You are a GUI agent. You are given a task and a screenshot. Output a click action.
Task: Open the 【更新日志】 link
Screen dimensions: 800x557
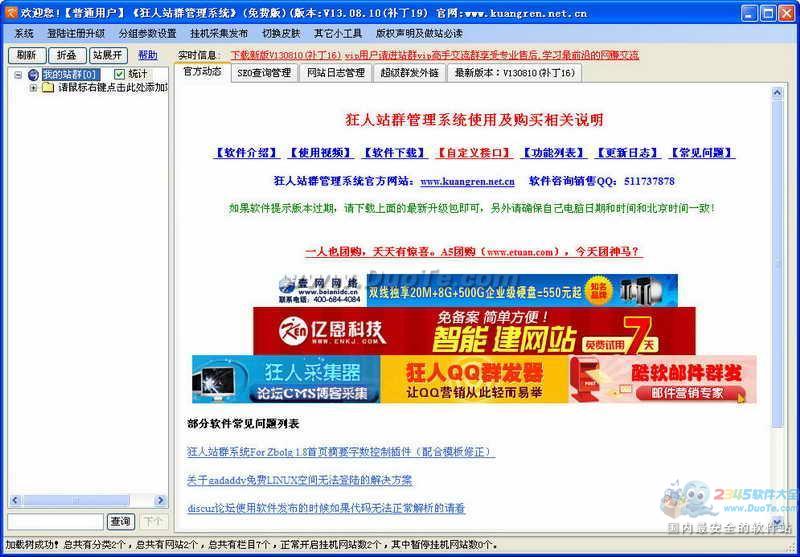[x=628, y=153]
